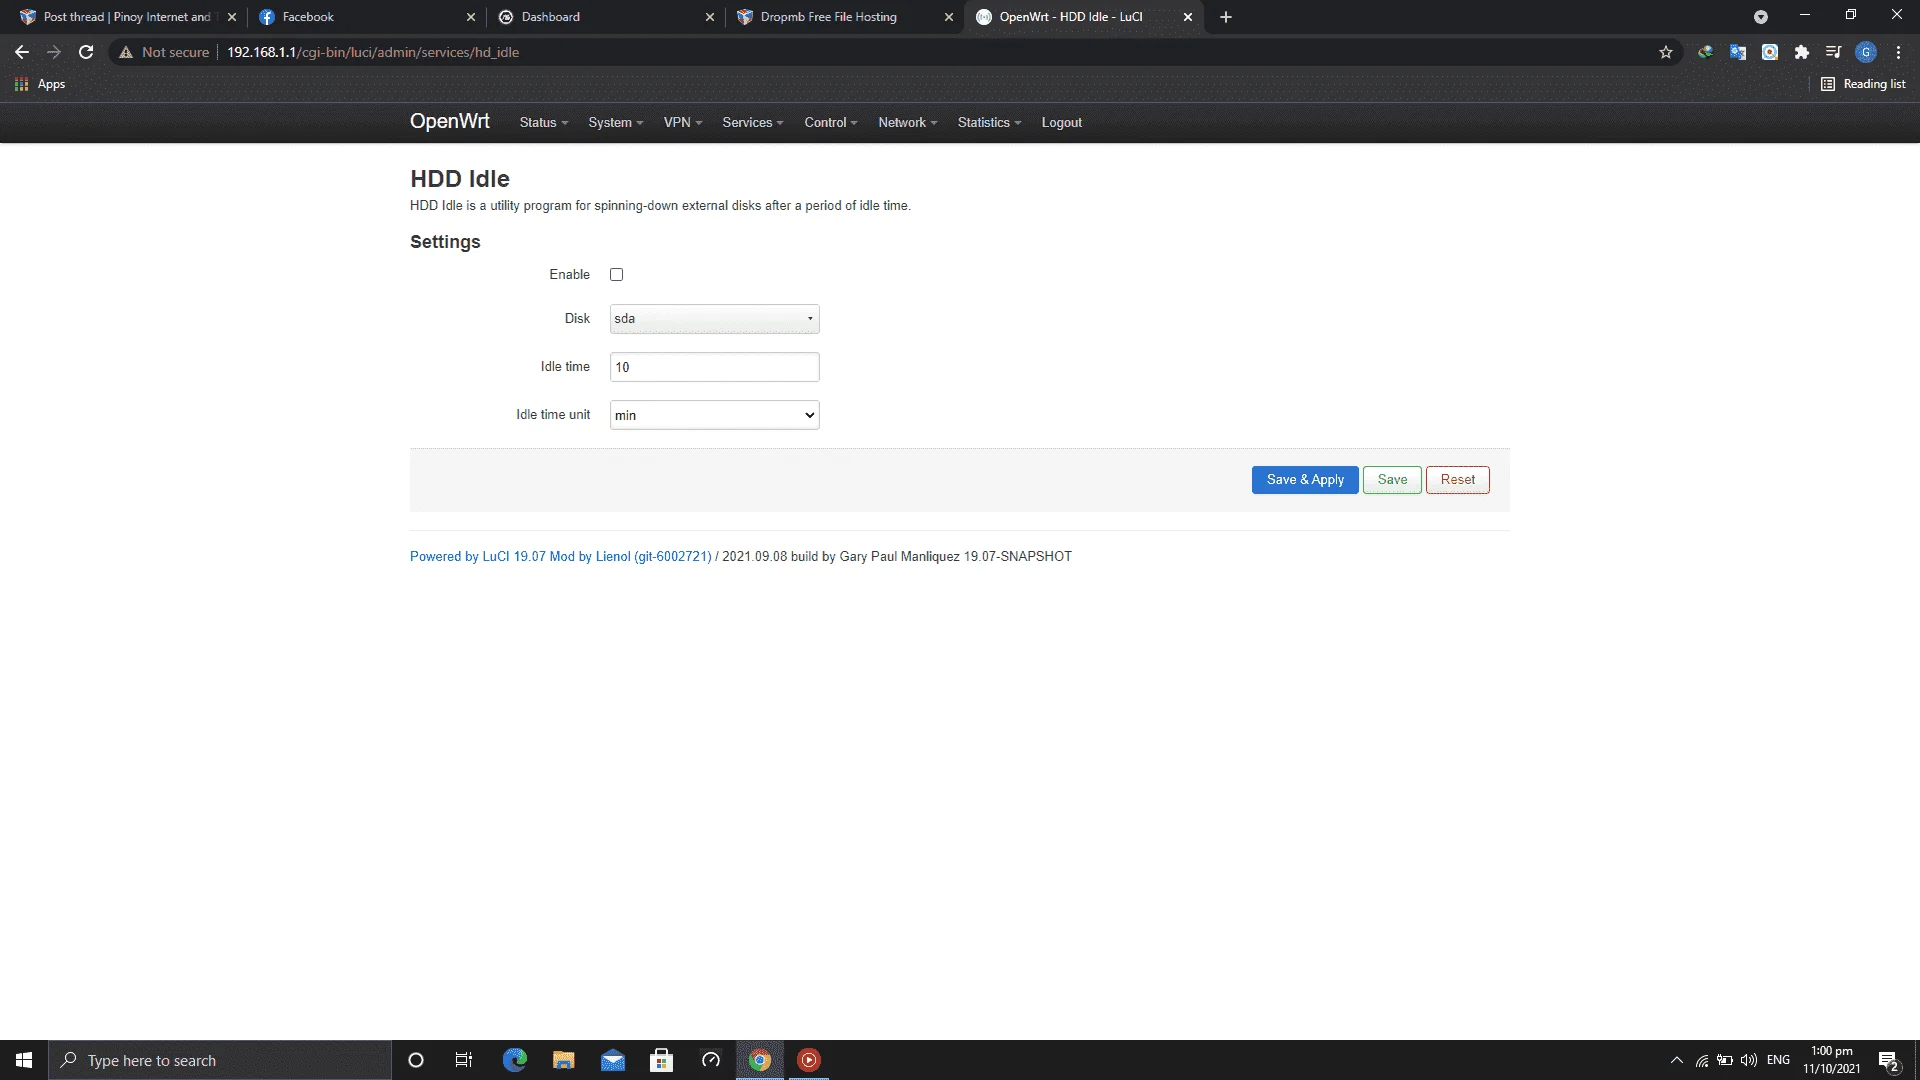
Task: Open the media control icon
Action: [x=1833, y=52]
